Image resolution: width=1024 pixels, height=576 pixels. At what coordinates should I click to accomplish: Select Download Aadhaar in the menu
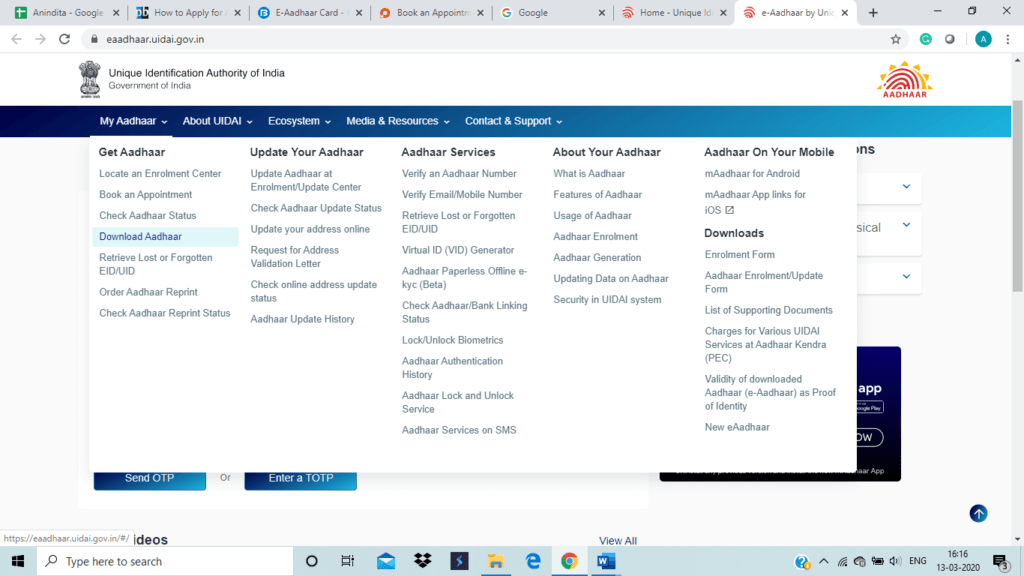tap(141, 237)
